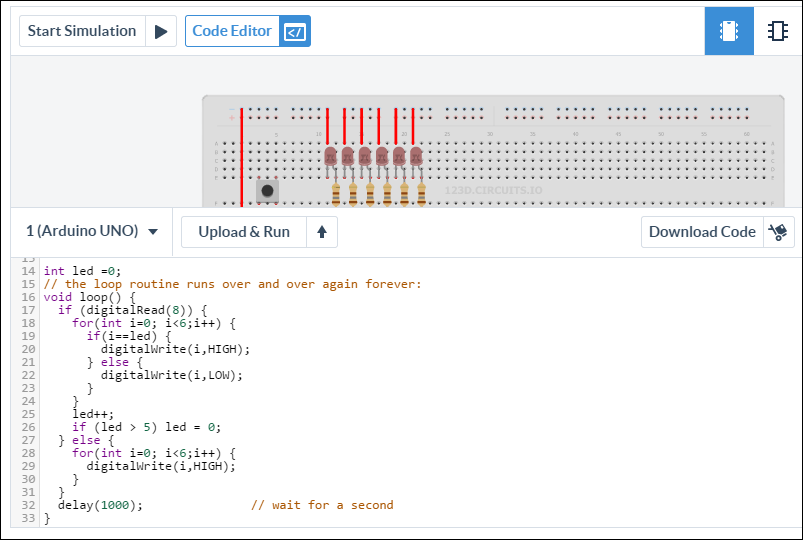Select the first red LED on breadboard

[x=330, y=157]
